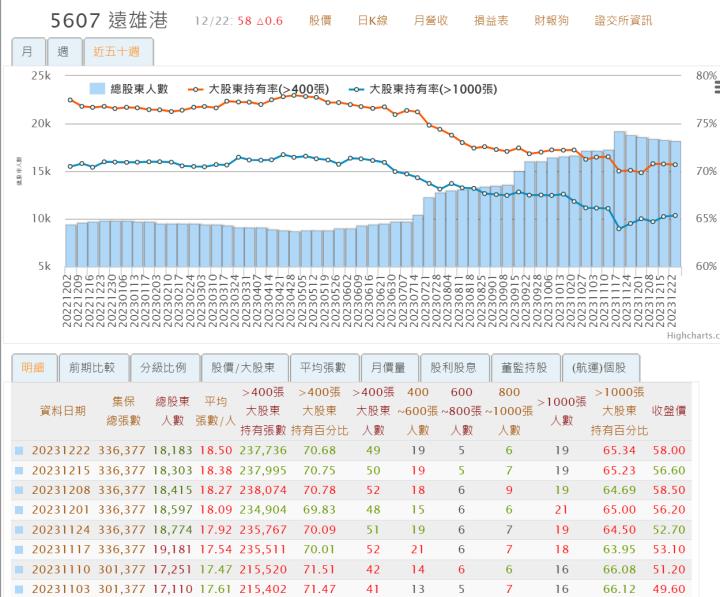Viewport: 720px width, 597px height.
Task: Switch to the 週 period tab
Action: point(64,52)
